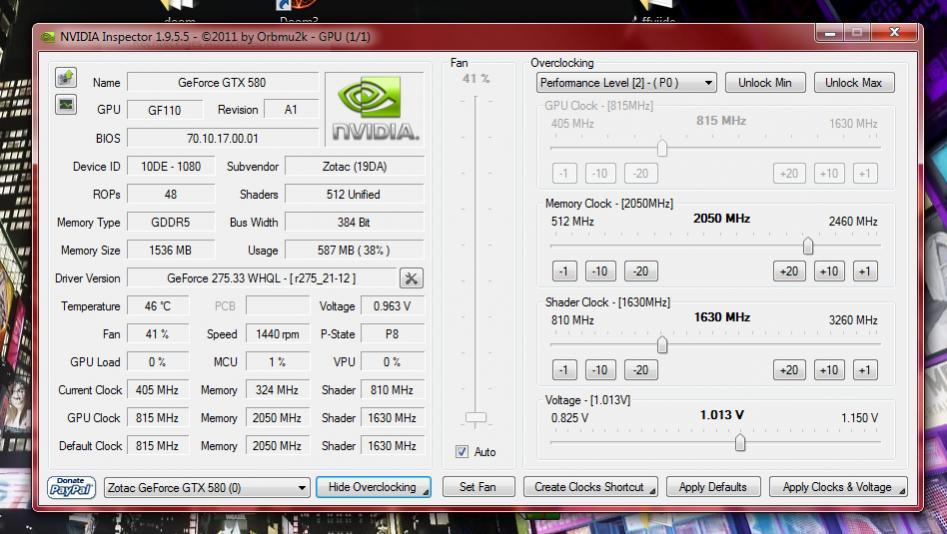Click the NVIDIA logo image
This screenshot has height=534, width=947.
point(375,109)
